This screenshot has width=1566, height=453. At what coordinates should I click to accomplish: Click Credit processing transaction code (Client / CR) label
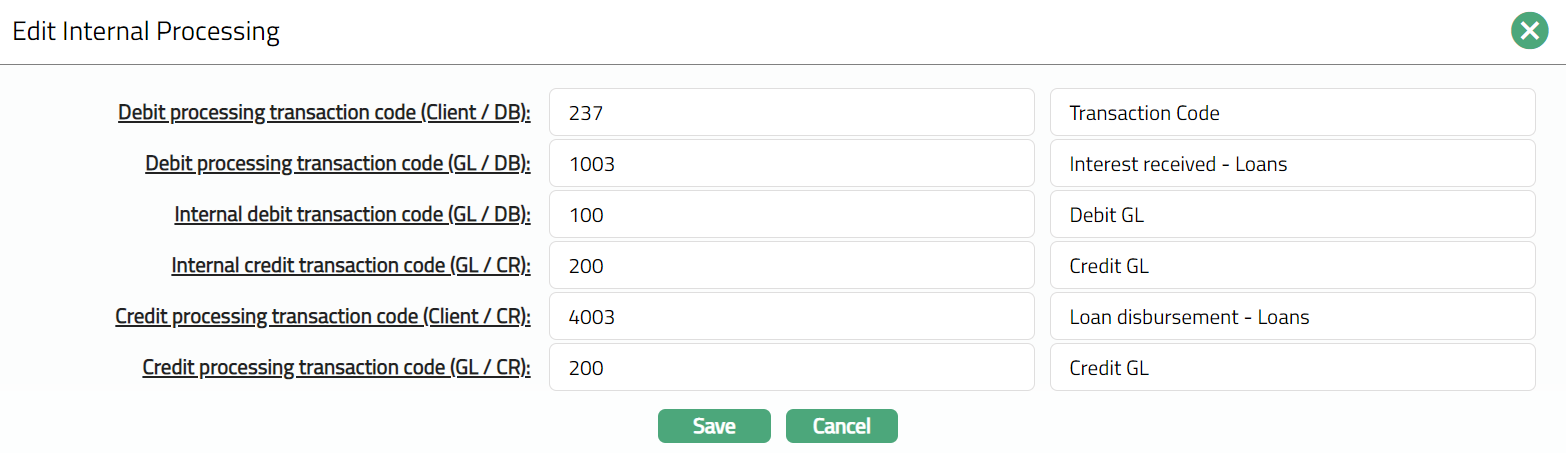coord(322,316)
